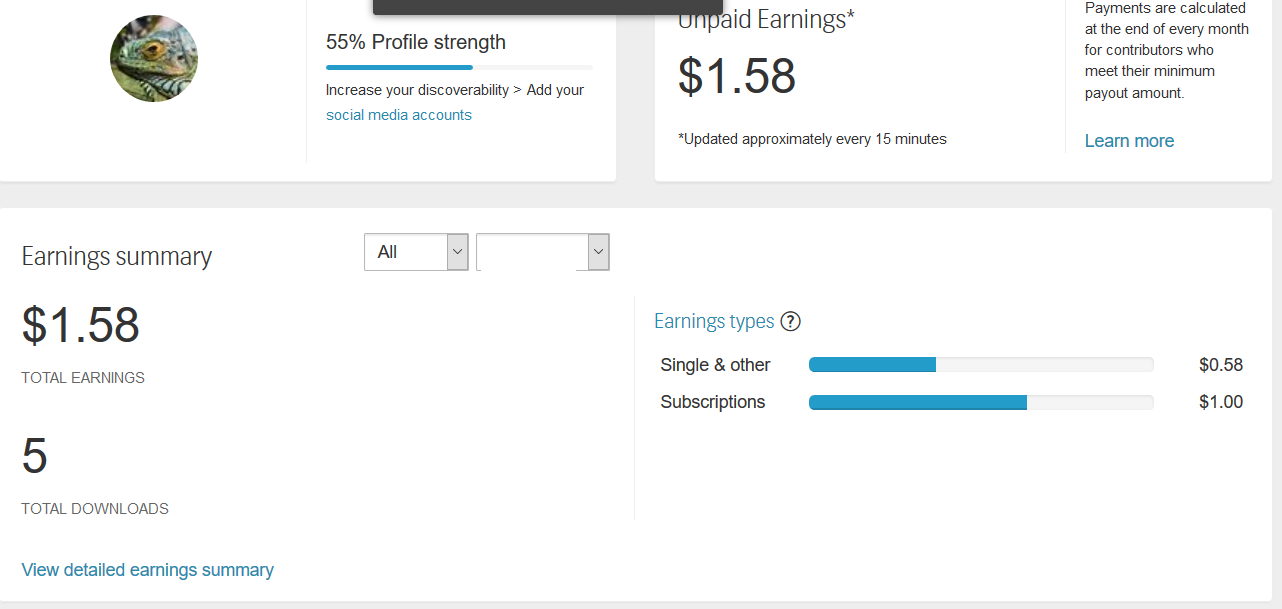1282x609 pixels.
Task: Click the 55% Profile strength text
Action: 416,42
